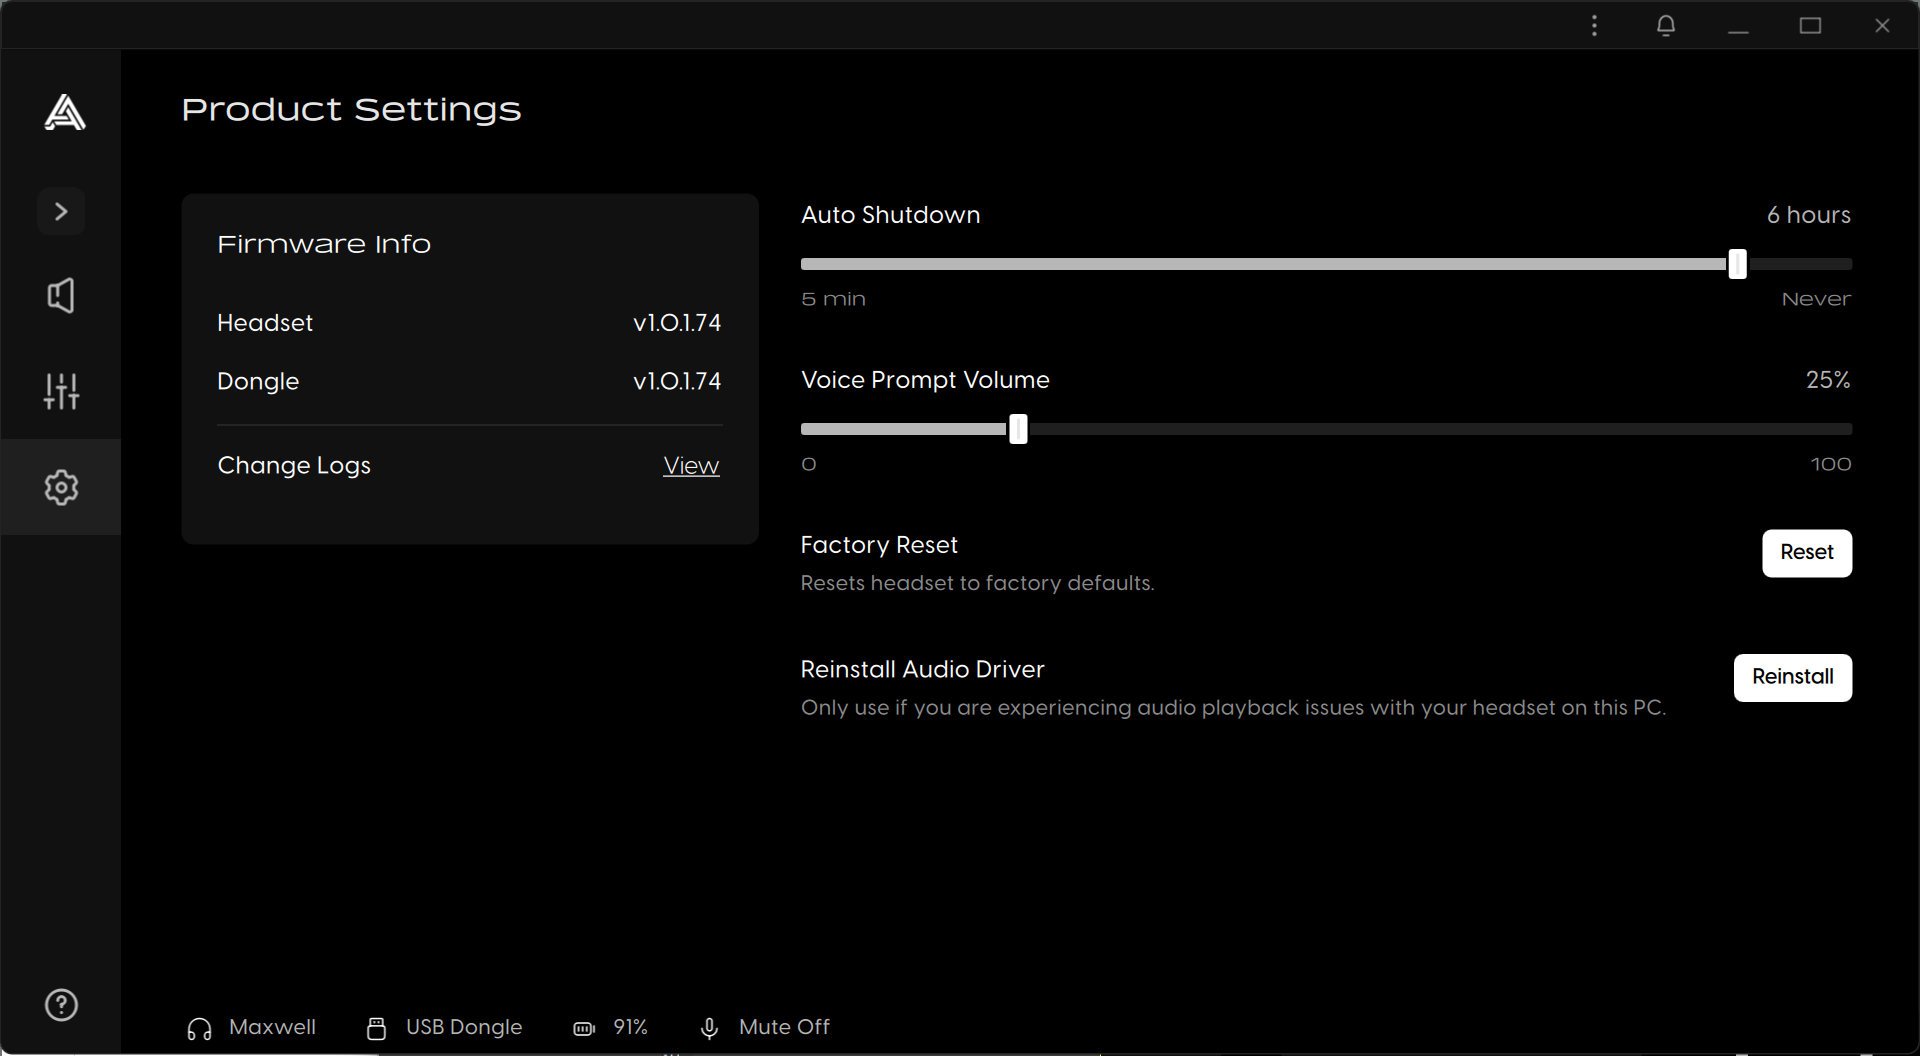View the Change Logs

point(691,465)
